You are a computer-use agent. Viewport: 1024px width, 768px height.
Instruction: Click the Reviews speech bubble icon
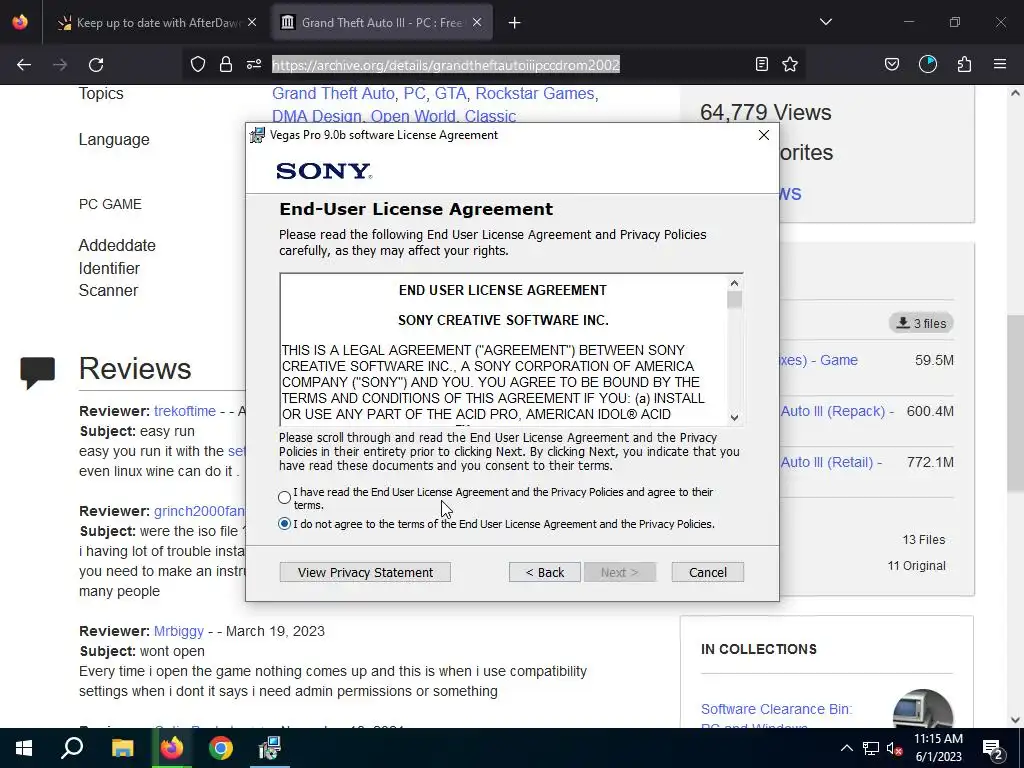click(x=37, y=372)
